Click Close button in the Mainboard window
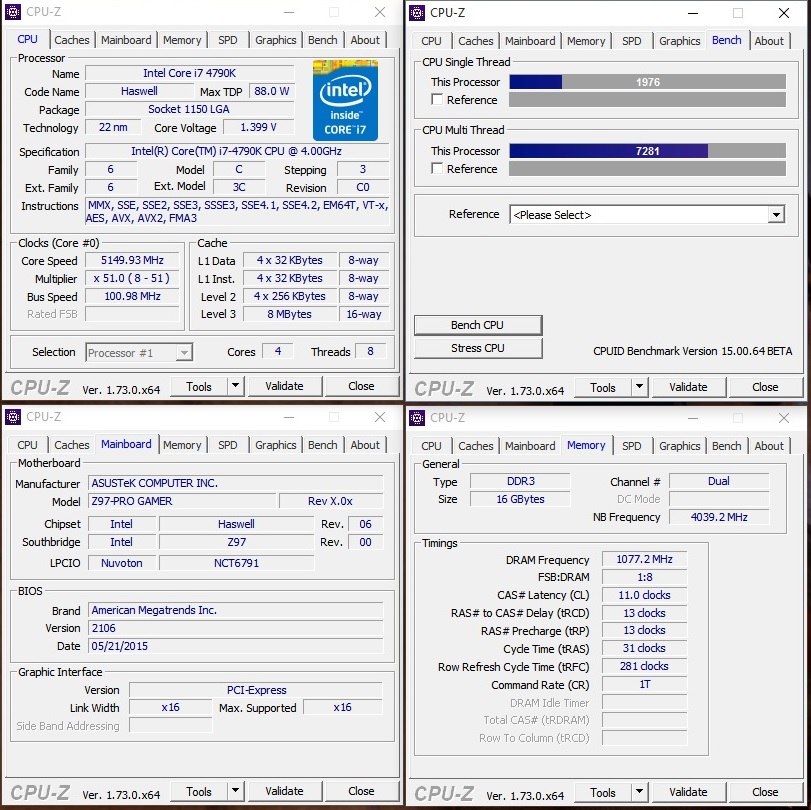 pos(361,791)
